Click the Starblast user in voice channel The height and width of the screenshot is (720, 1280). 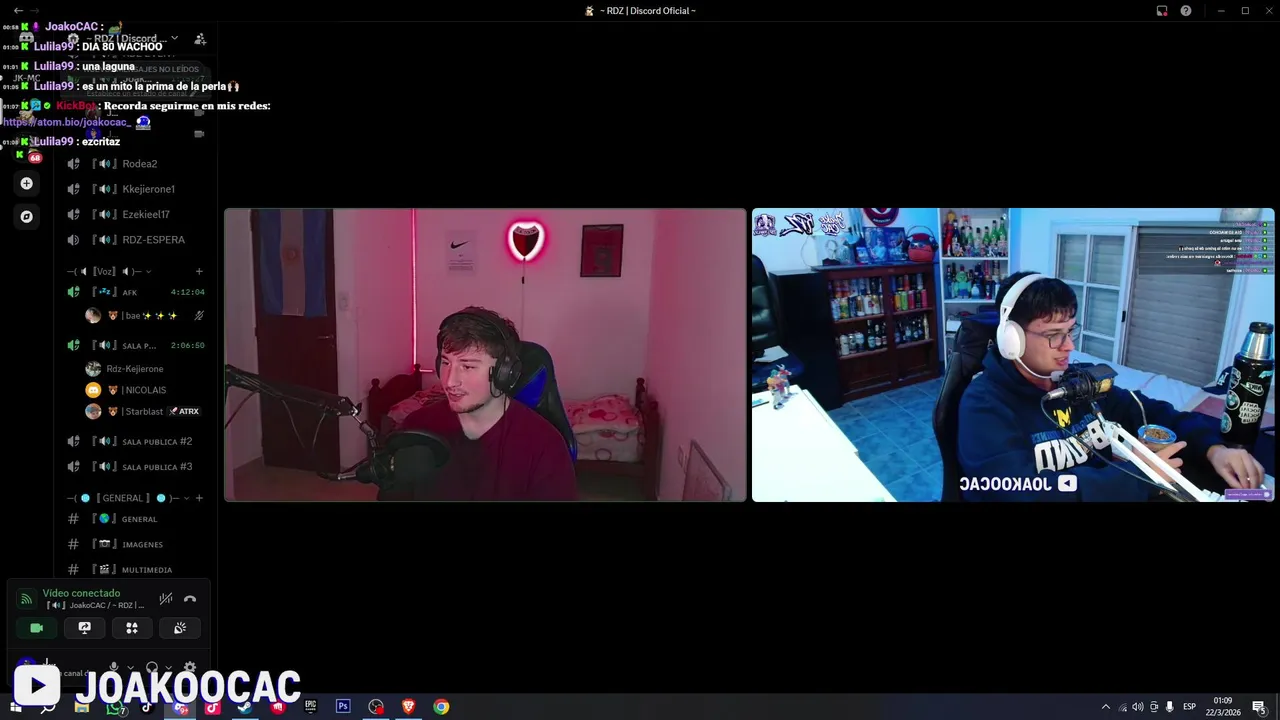[146, 411]
